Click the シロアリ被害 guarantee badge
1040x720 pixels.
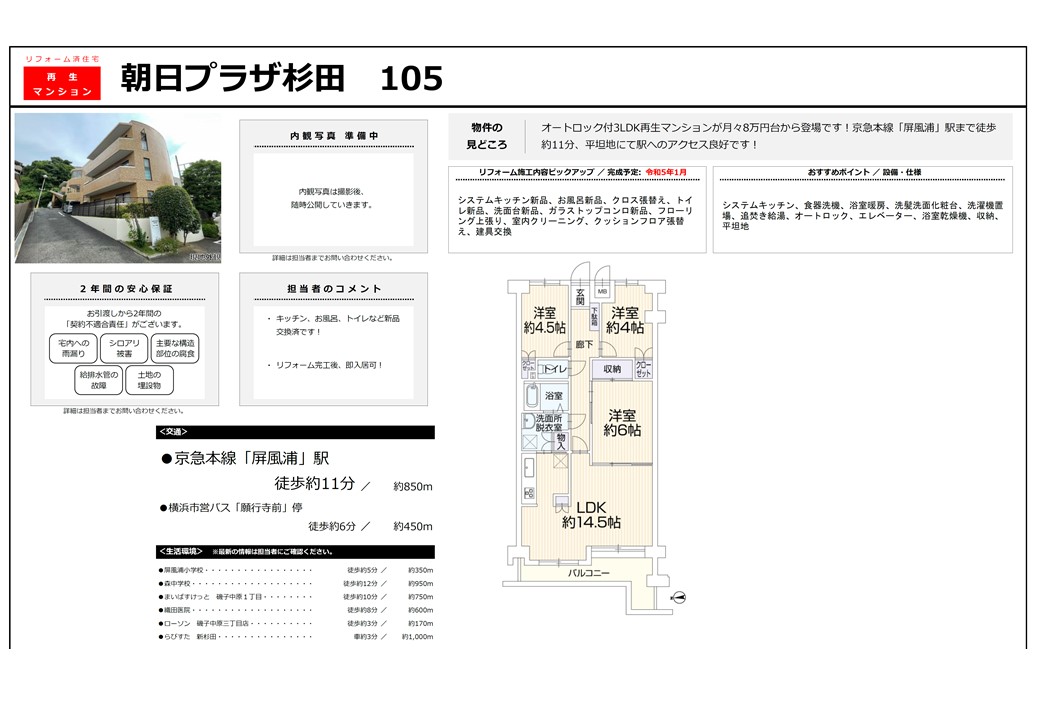click(x=124, y=348)
